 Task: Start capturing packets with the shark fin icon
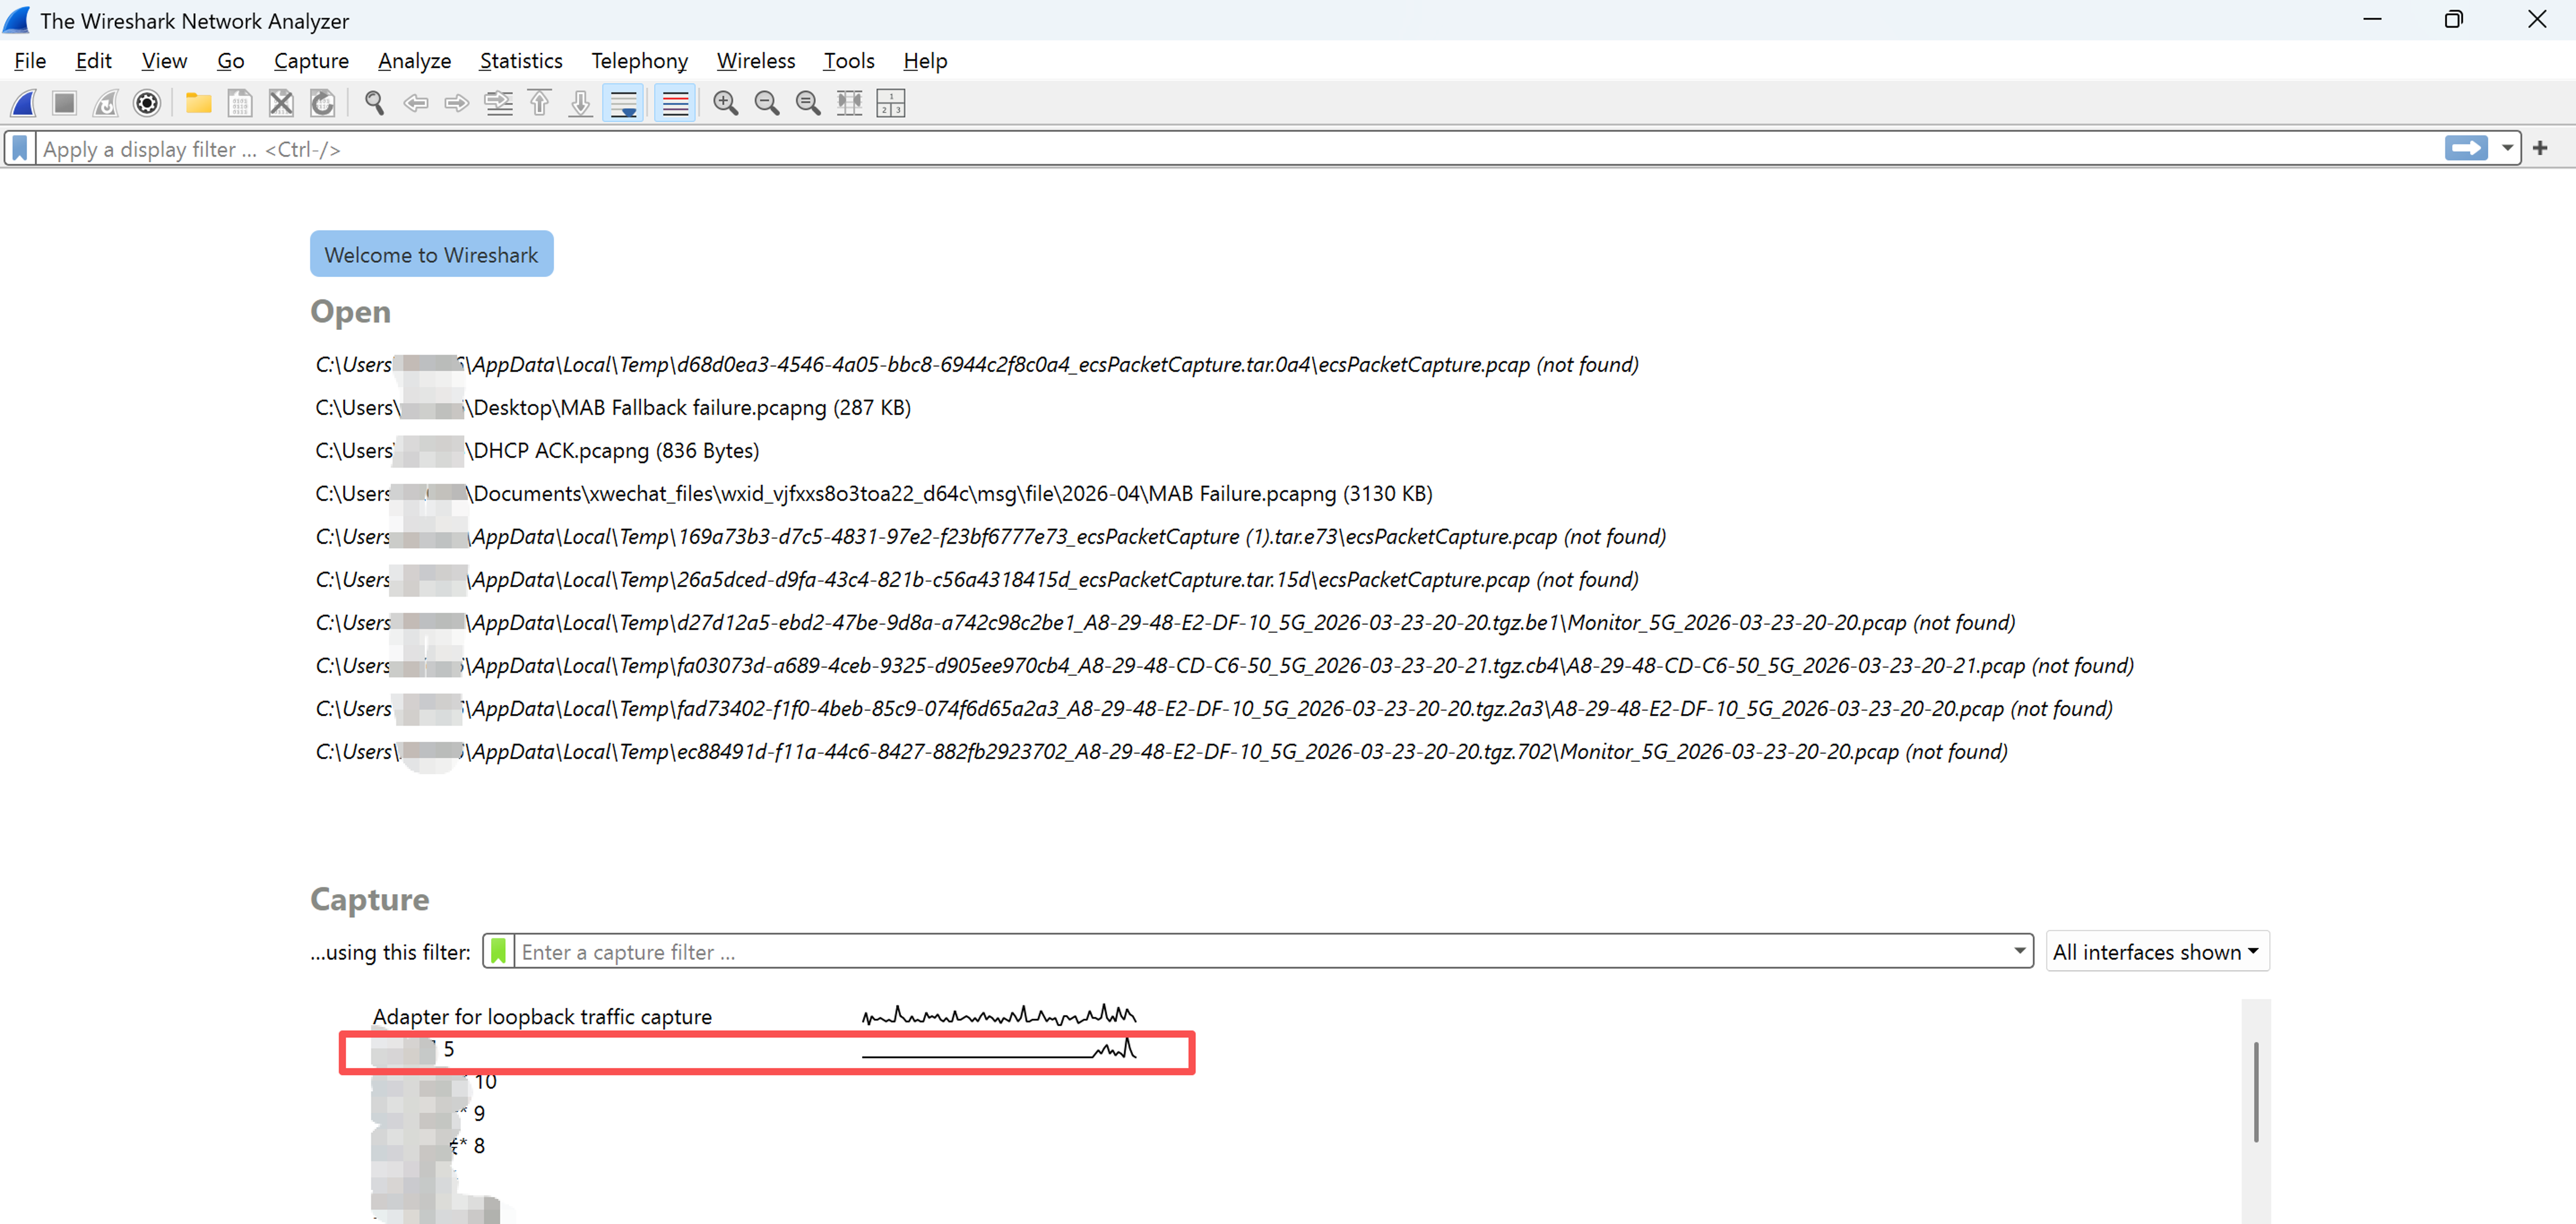[24, 103]
